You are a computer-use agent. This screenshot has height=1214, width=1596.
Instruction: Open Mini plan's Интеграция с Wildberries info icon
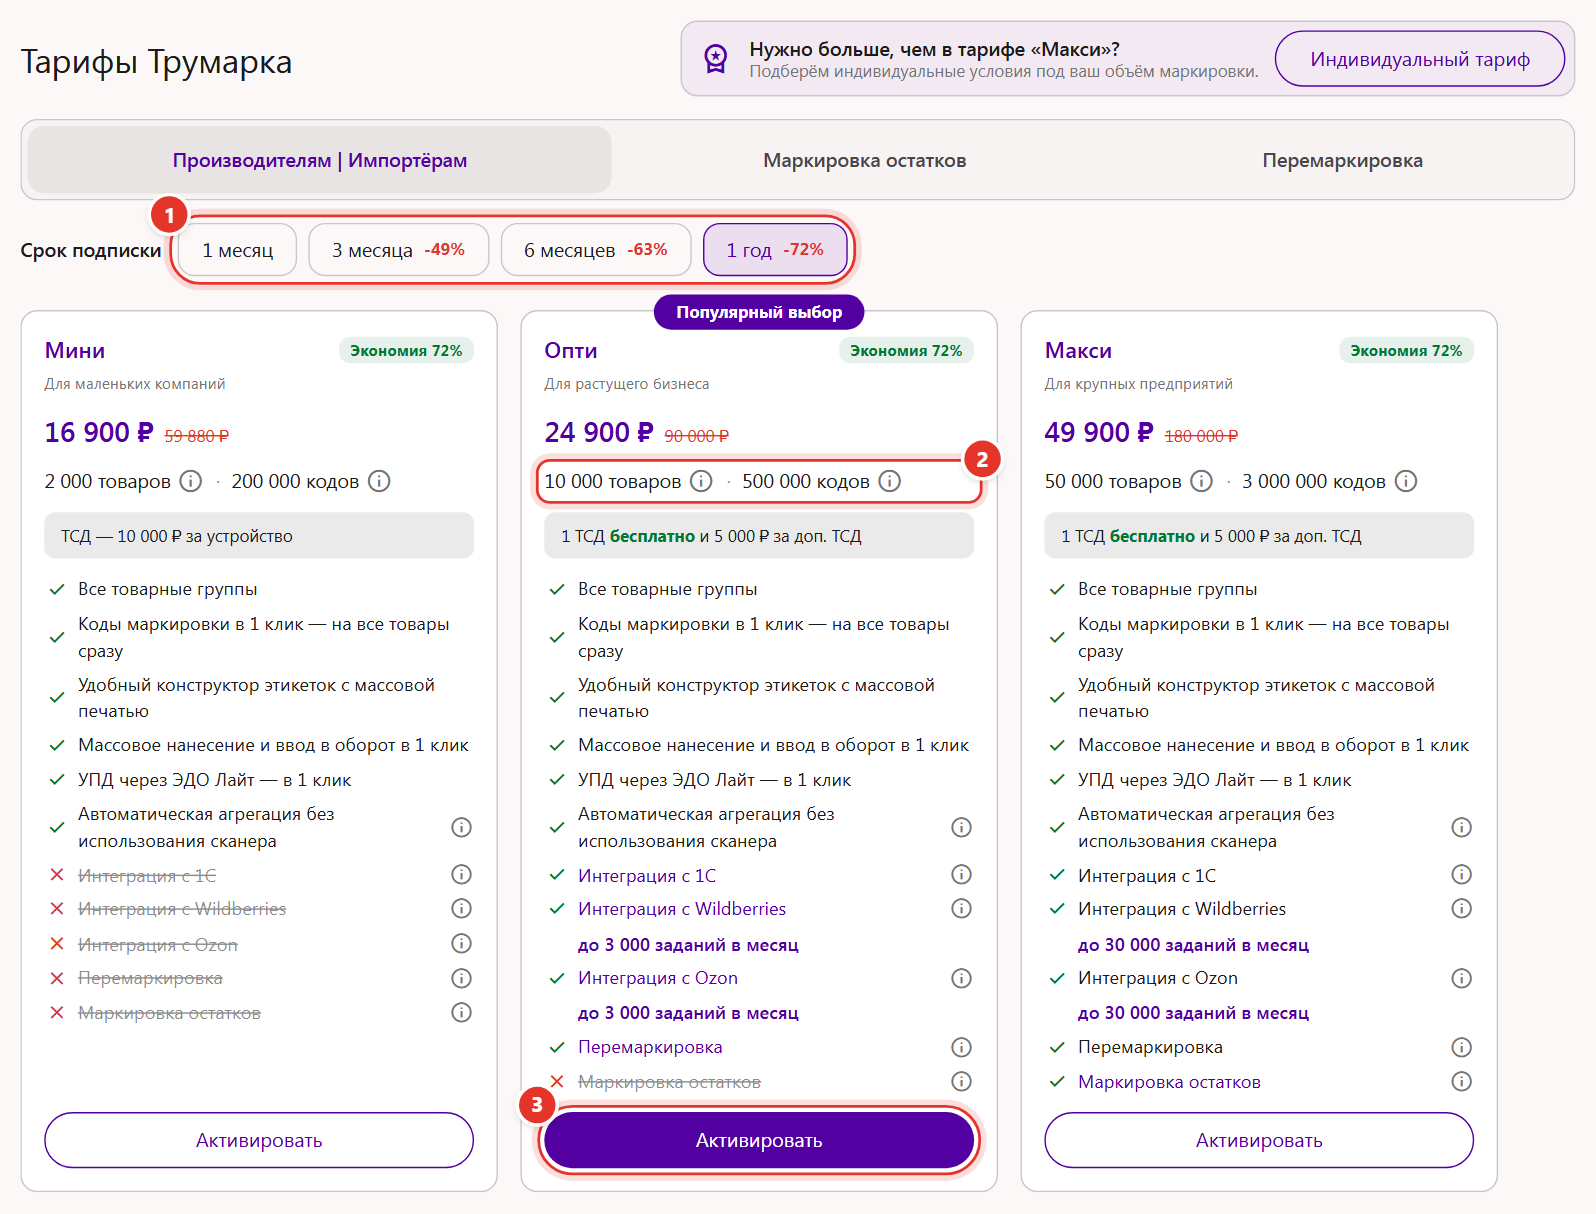point(461,908)
